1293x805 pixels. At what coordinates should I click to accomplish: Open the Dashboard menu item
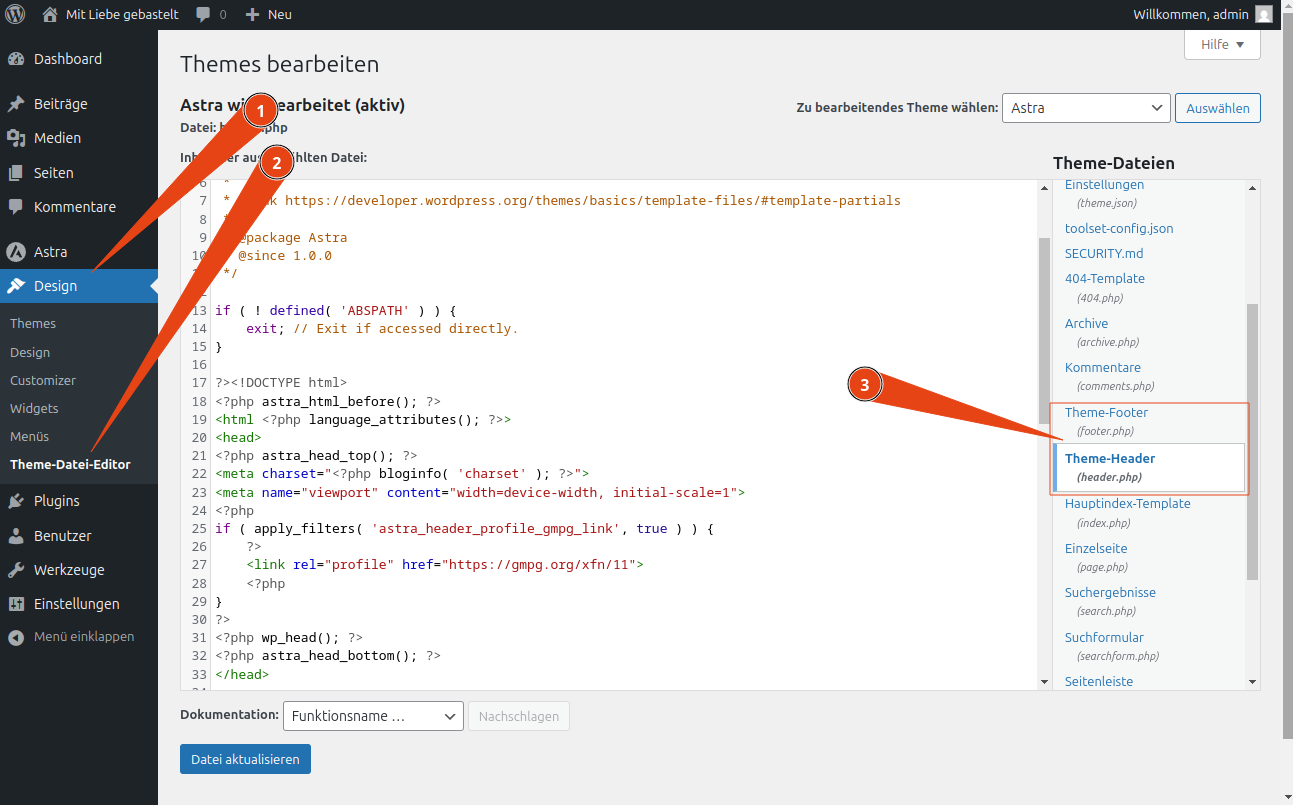(79, 59)
